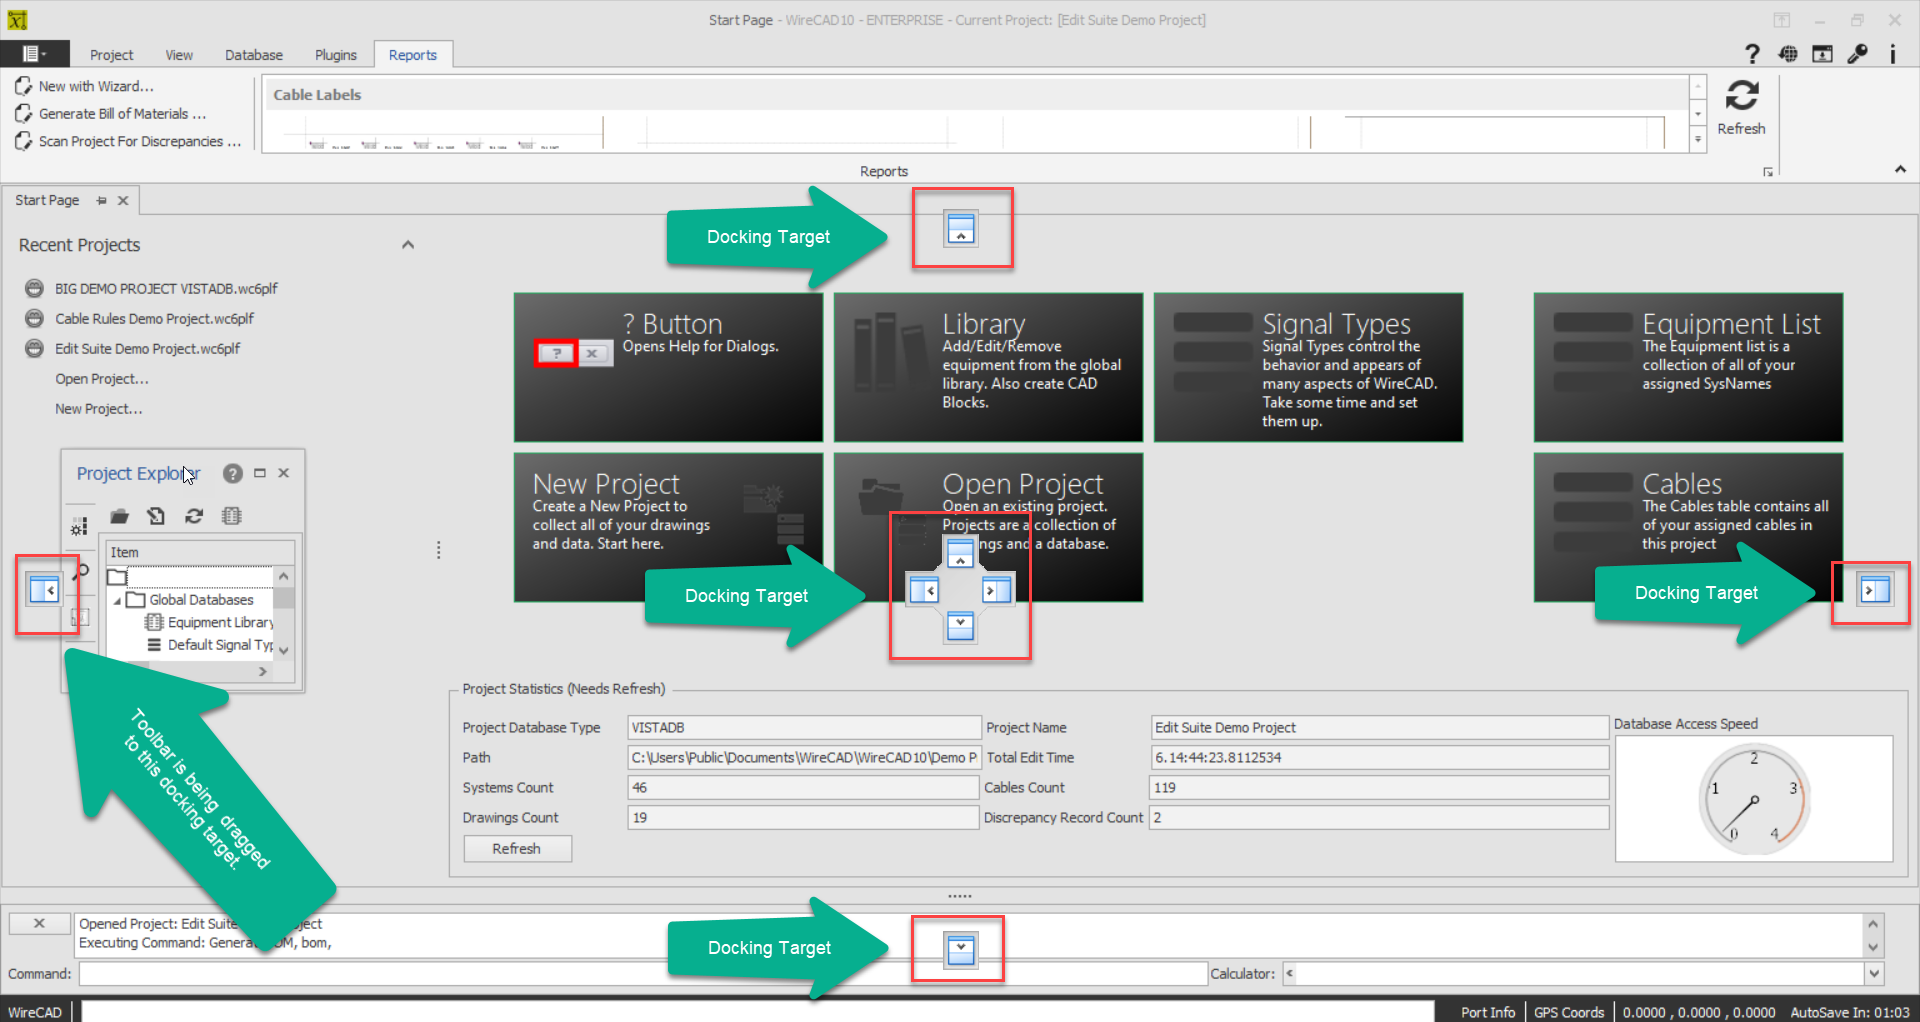1920x1022 pixels.
Task: Click refresh icon in Project Explorer toolbar
Action: (x=194, y=516)
